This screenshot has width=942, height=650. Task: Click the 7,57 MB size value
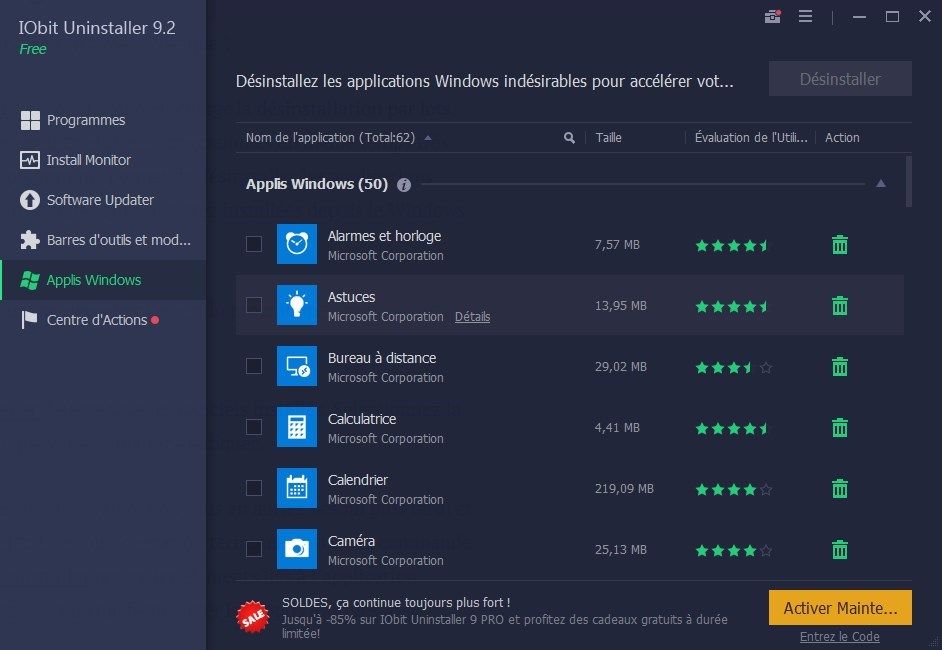point(617,245)
